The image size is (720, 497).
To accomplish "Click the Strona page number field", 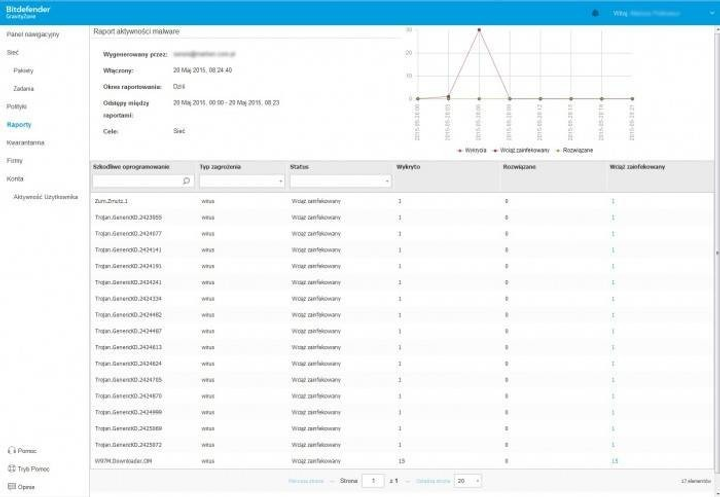I will pyautogui.click(x=373, y=481).
